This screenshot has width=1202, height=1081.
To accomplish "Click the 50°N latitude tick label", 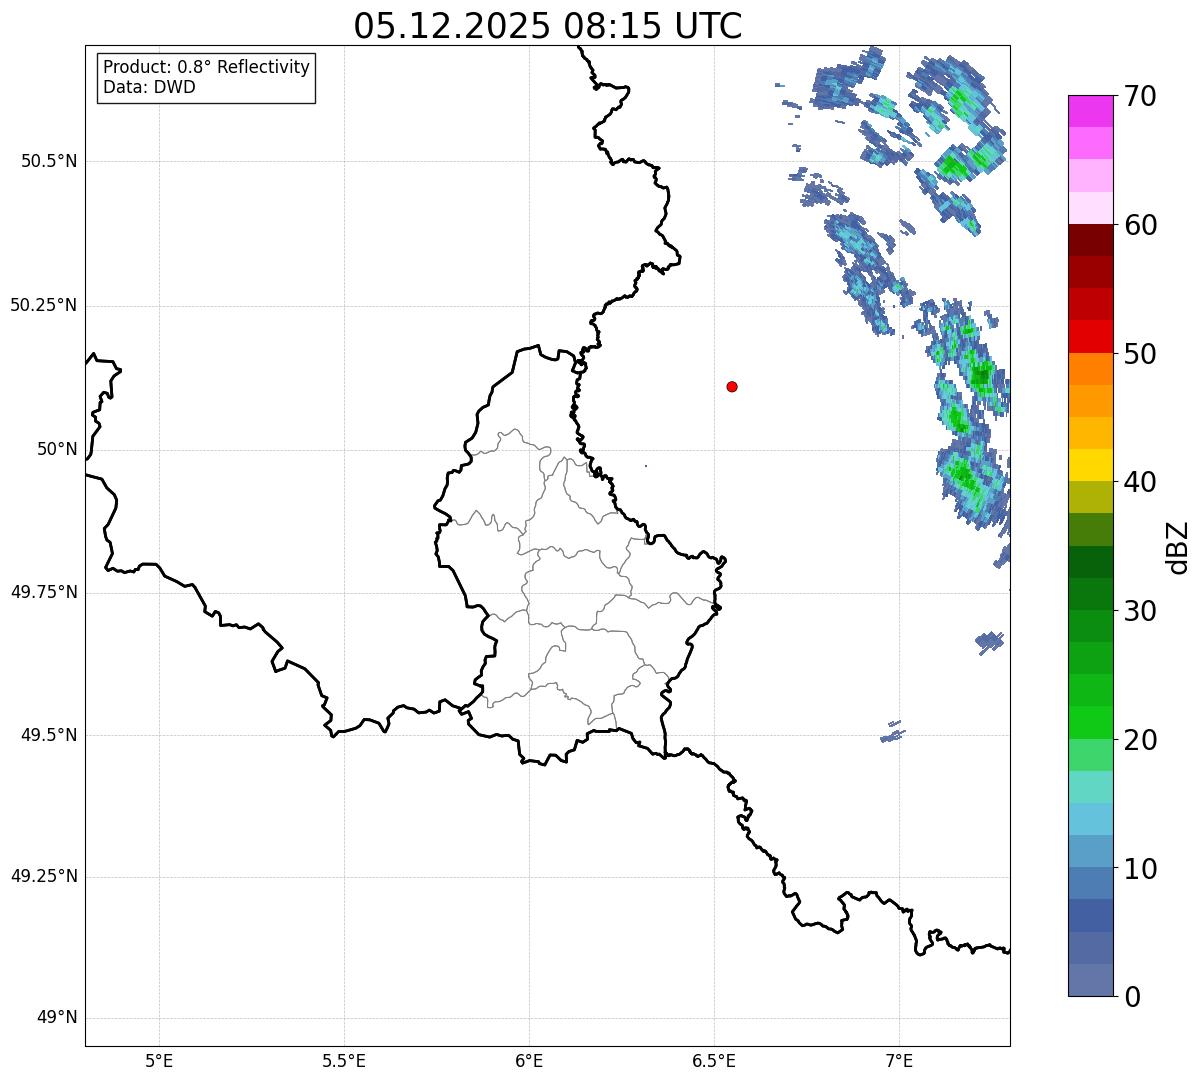I will [57, 449].
